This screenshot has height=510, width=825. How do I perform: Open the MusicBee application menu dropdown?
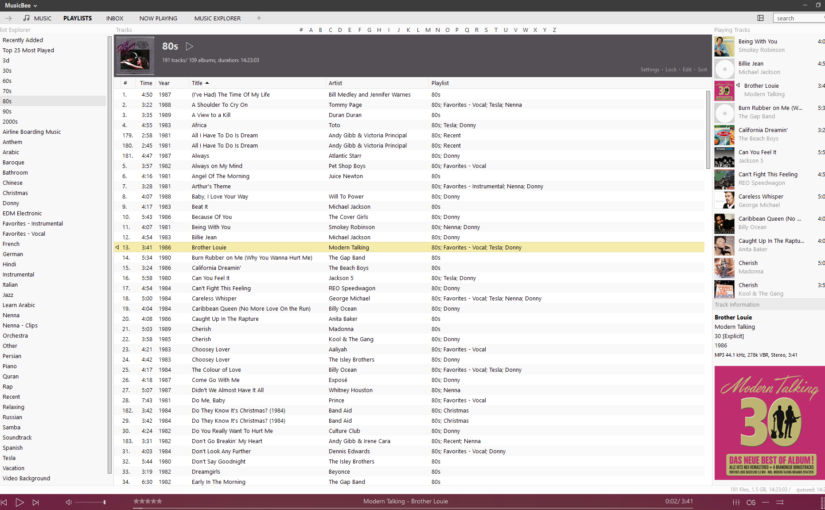pos(21,5)
